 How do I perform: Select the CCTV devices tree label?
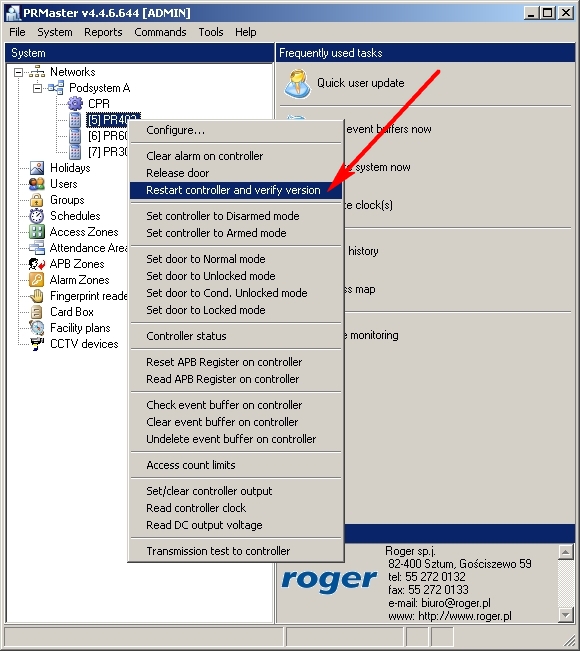coord(84,344)
